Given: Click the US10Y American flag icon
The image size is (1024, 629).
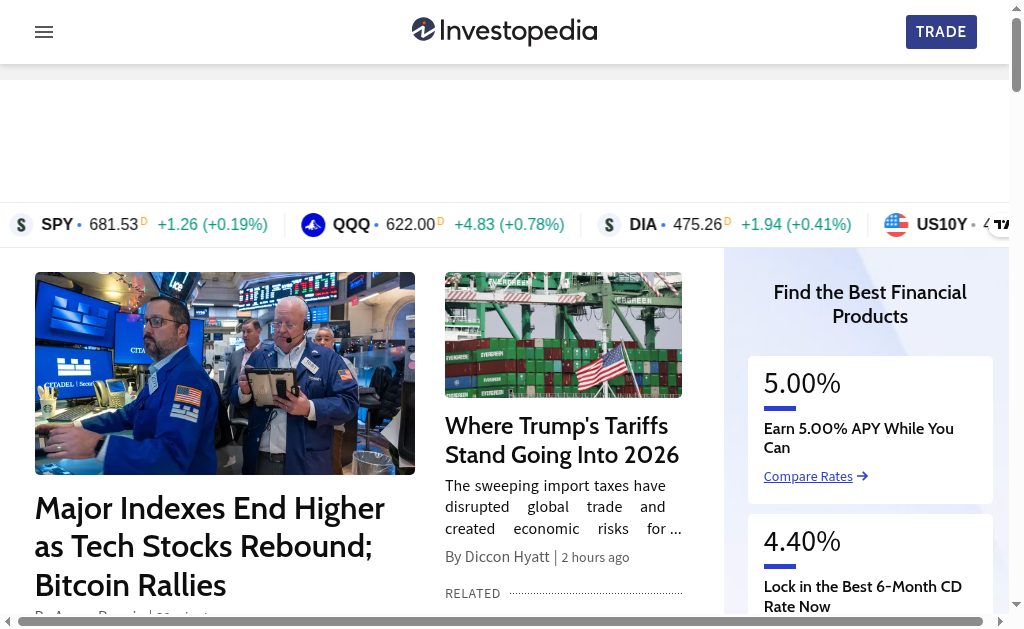Looking at the screenshot, I should (896, 225).
